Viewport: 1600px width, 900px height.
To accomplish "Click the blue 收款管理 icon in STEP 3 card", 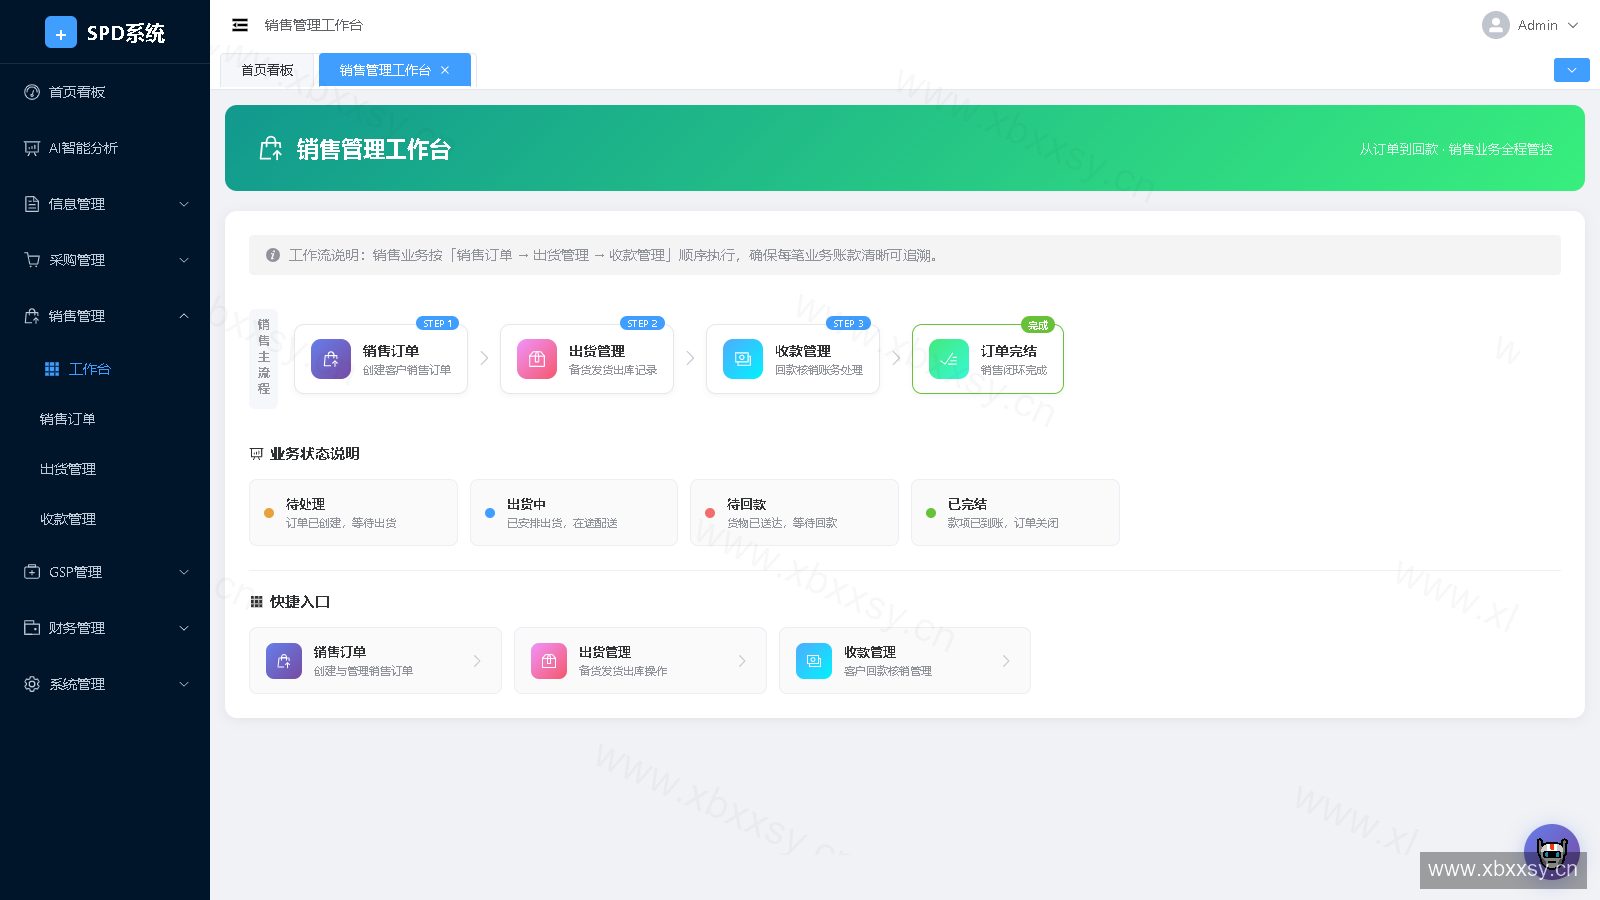I will [x=743, y=359].
